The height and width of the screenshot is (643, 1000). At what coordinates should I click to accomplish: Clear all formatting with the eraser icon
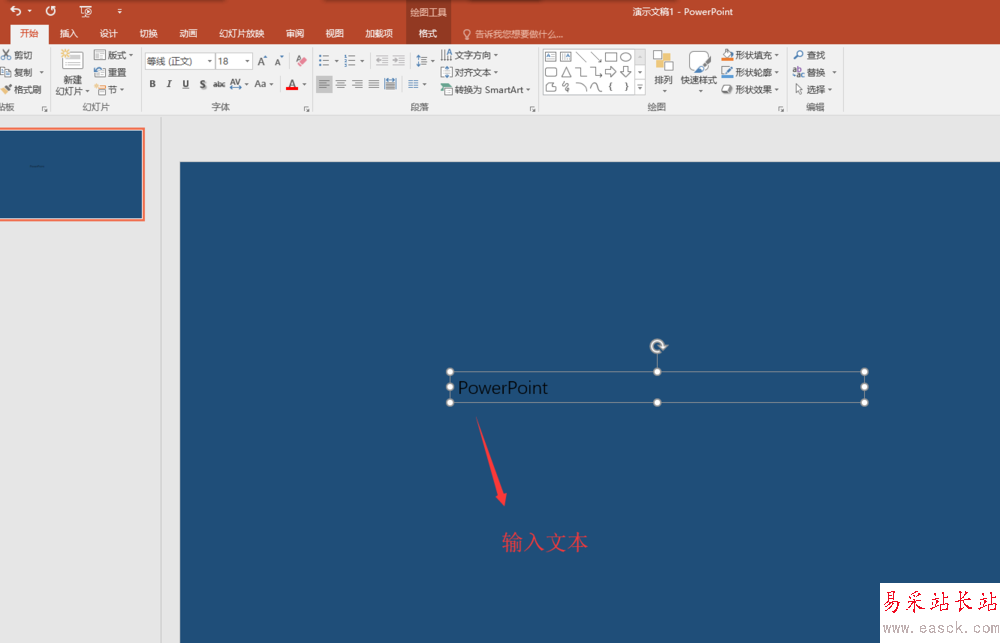301,61
